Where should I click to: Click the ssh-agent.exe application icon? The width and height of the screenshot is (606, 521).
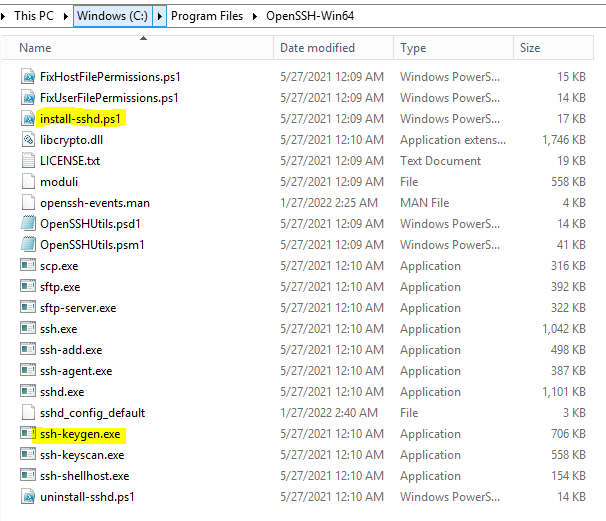[28, 370]
